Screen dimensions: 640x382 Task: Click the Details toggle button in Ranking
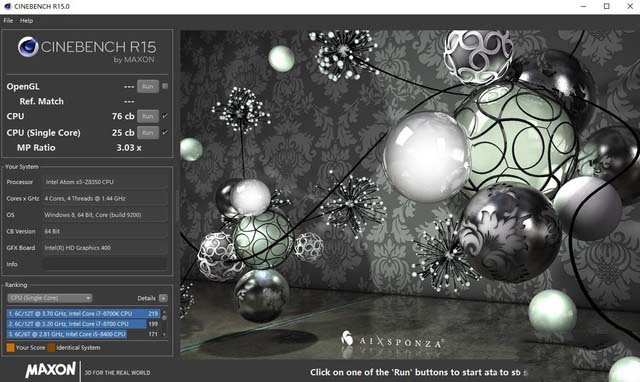(x=163, y=298)
